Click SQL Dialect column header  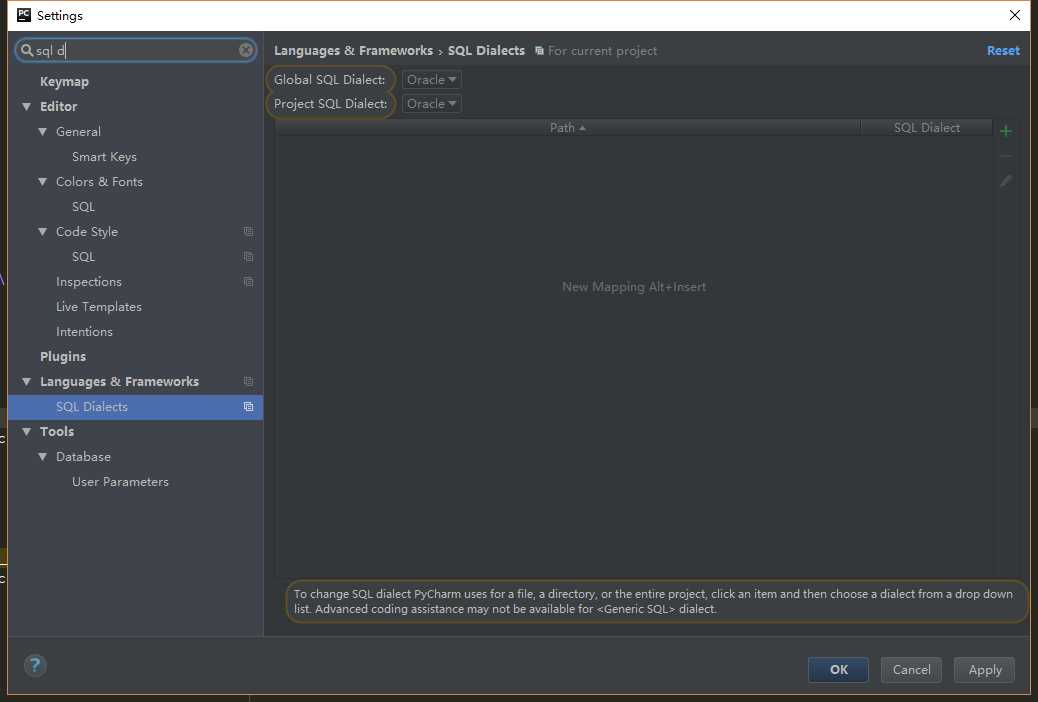926,128
